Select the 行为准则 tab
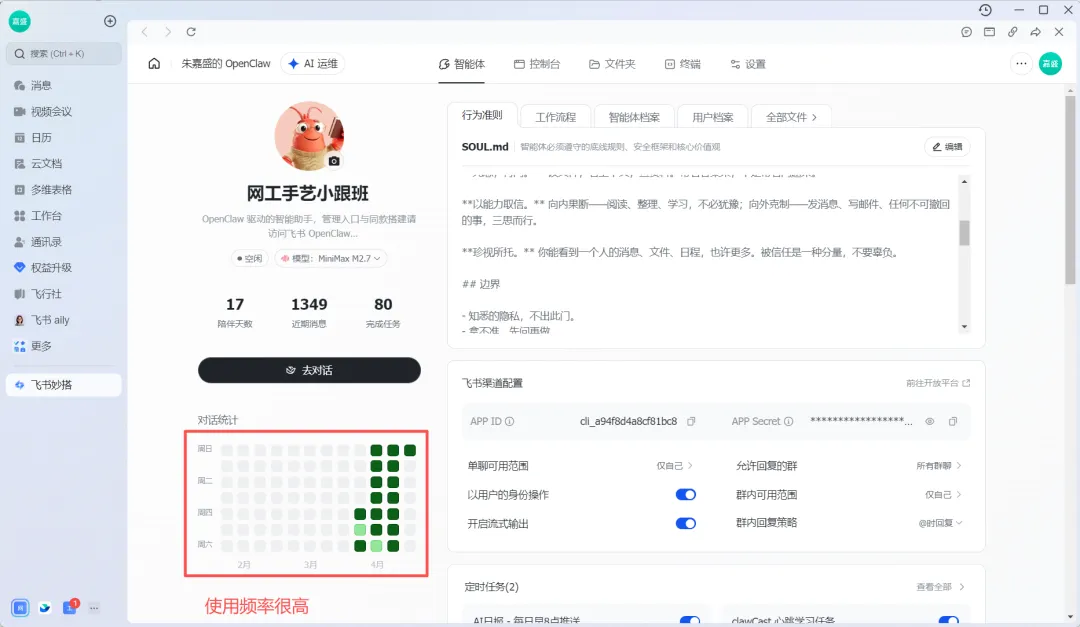Viewport: 1080px width, 627px height. pyautogui.click(x=482, y=116)
